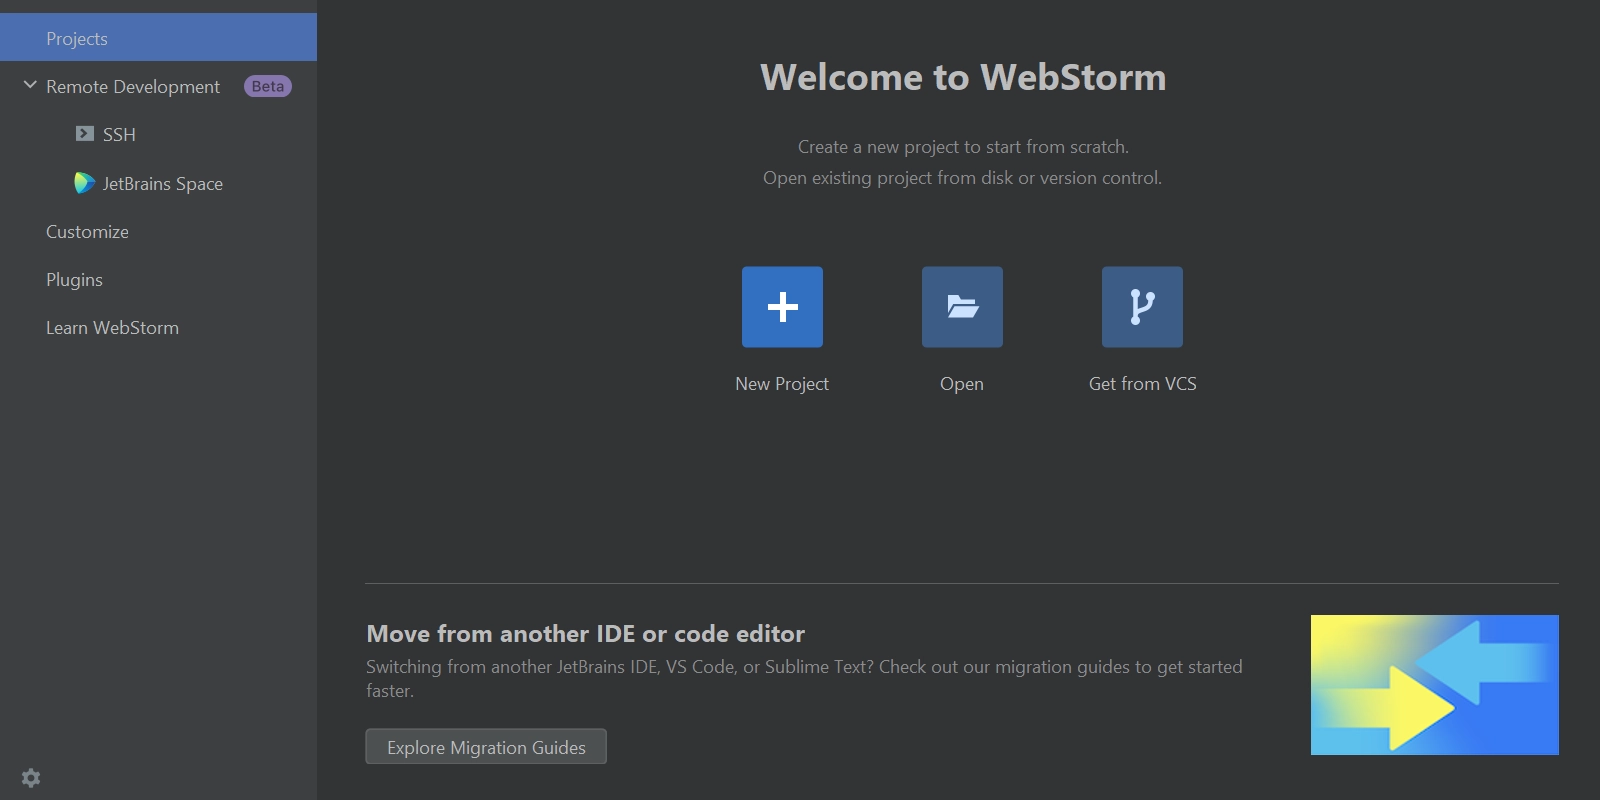Click the Explore Migration Guides button
Viewport: 1600px width, 800px height.
486,747
